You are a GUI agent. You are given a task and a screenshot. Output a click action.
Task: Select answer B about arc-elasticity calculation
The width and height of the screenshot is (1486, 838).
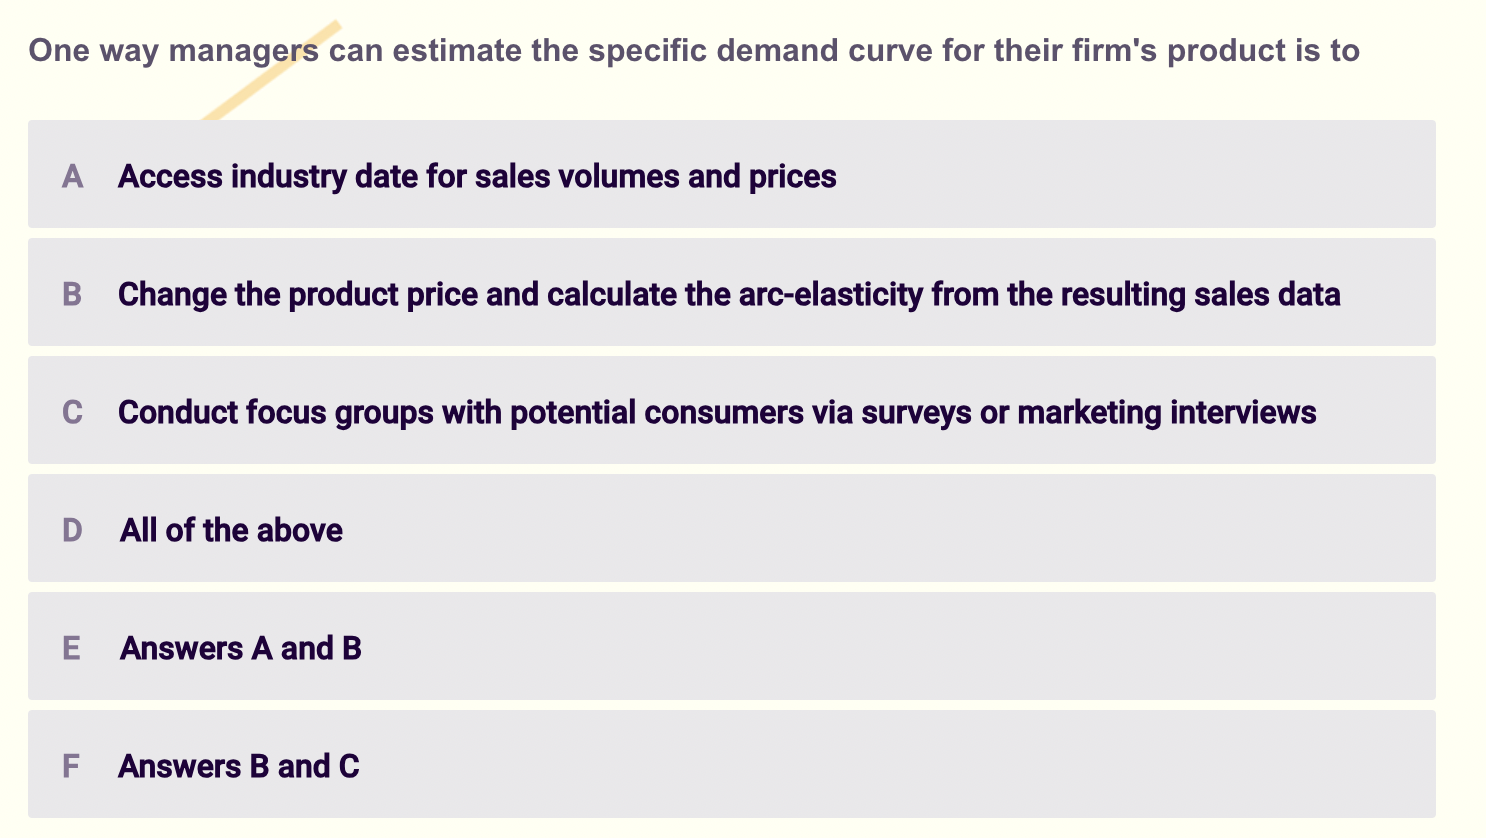click(729, 294)
